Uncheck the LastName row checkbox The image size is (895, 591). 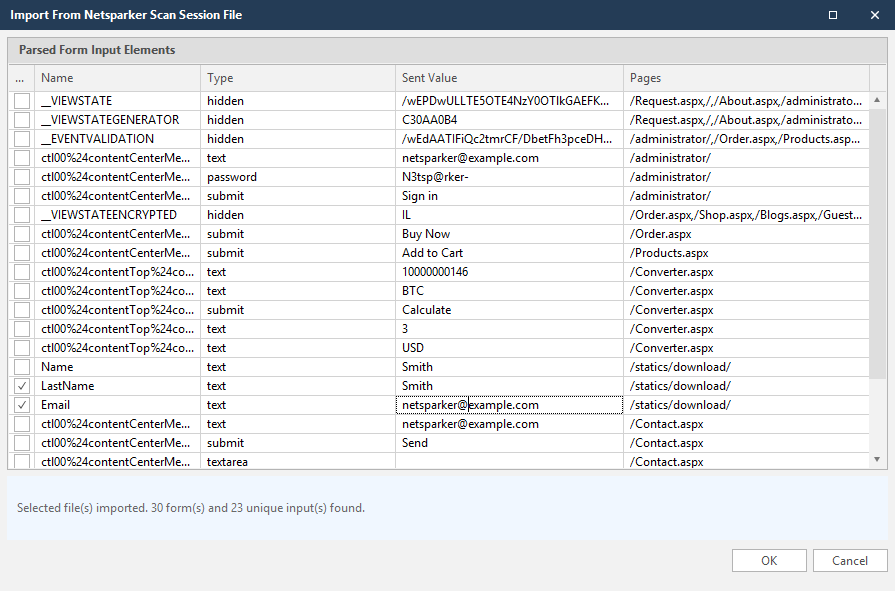(x=21, y=386)
